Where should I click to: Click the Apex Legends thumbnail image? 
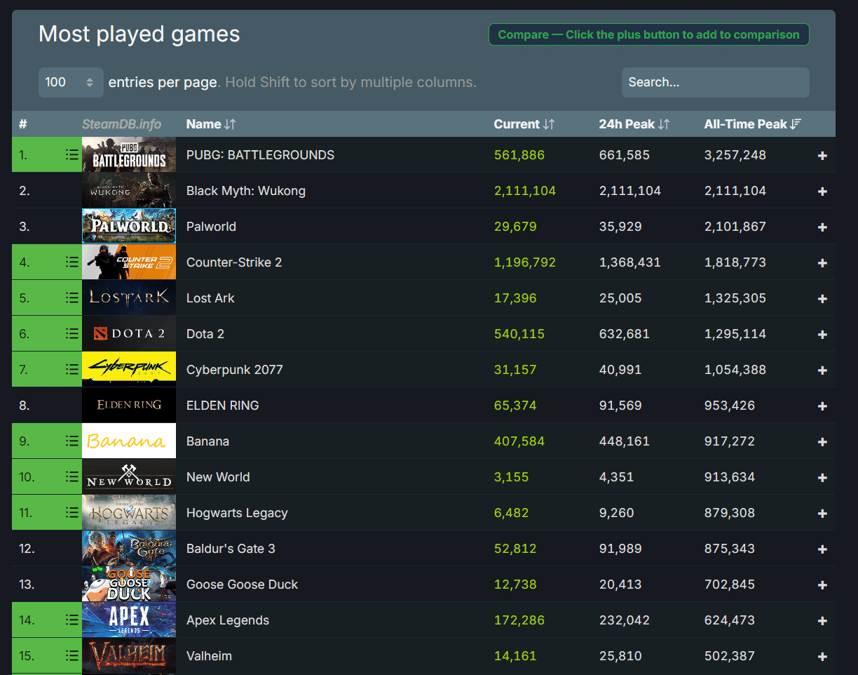tap(129, 620)
